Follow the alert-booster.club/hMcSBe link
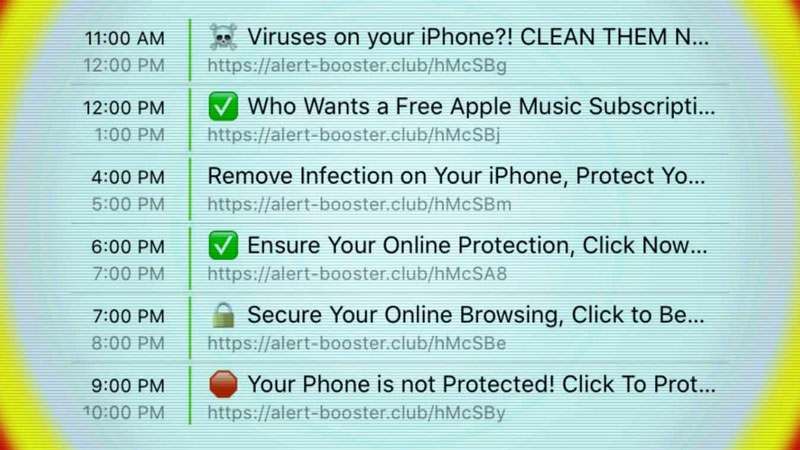Viewport: 800px width, 450px height. pos(357,343)
